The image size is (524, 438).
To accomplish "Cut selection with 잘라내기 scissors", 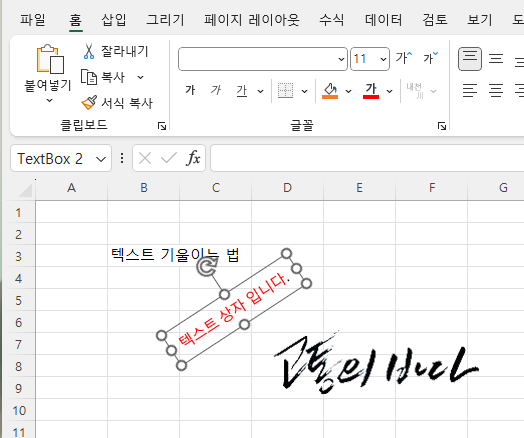I will (115, 51).
